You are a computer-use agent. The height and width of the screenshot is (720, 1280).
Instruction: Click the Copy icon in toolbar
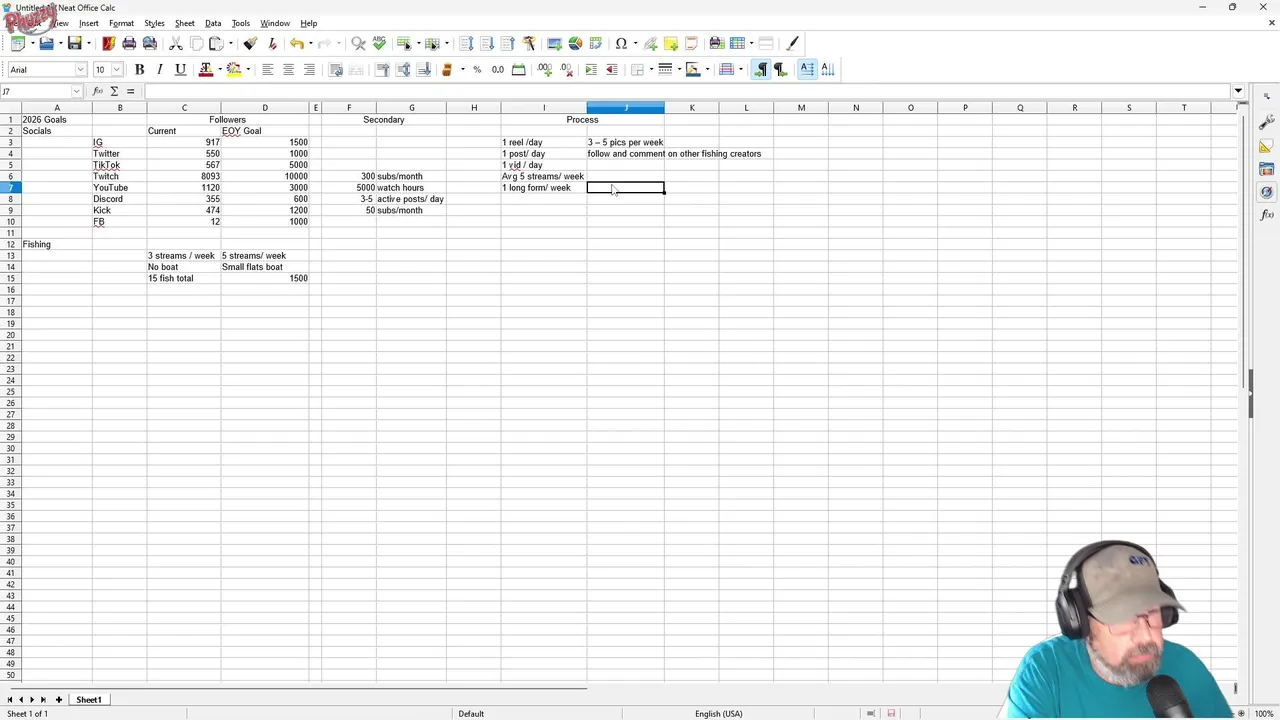point(196,43)
